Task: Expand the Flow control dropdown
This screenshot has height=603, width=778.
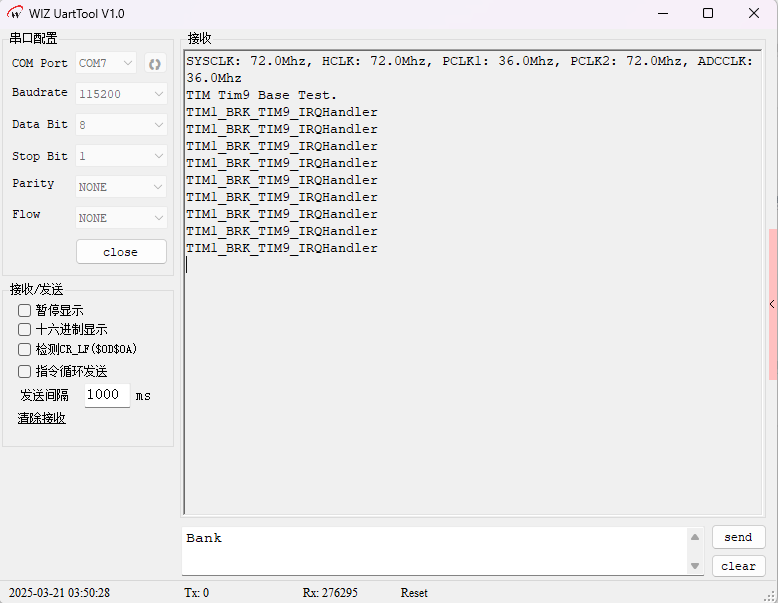Action: tap(121, 218)
